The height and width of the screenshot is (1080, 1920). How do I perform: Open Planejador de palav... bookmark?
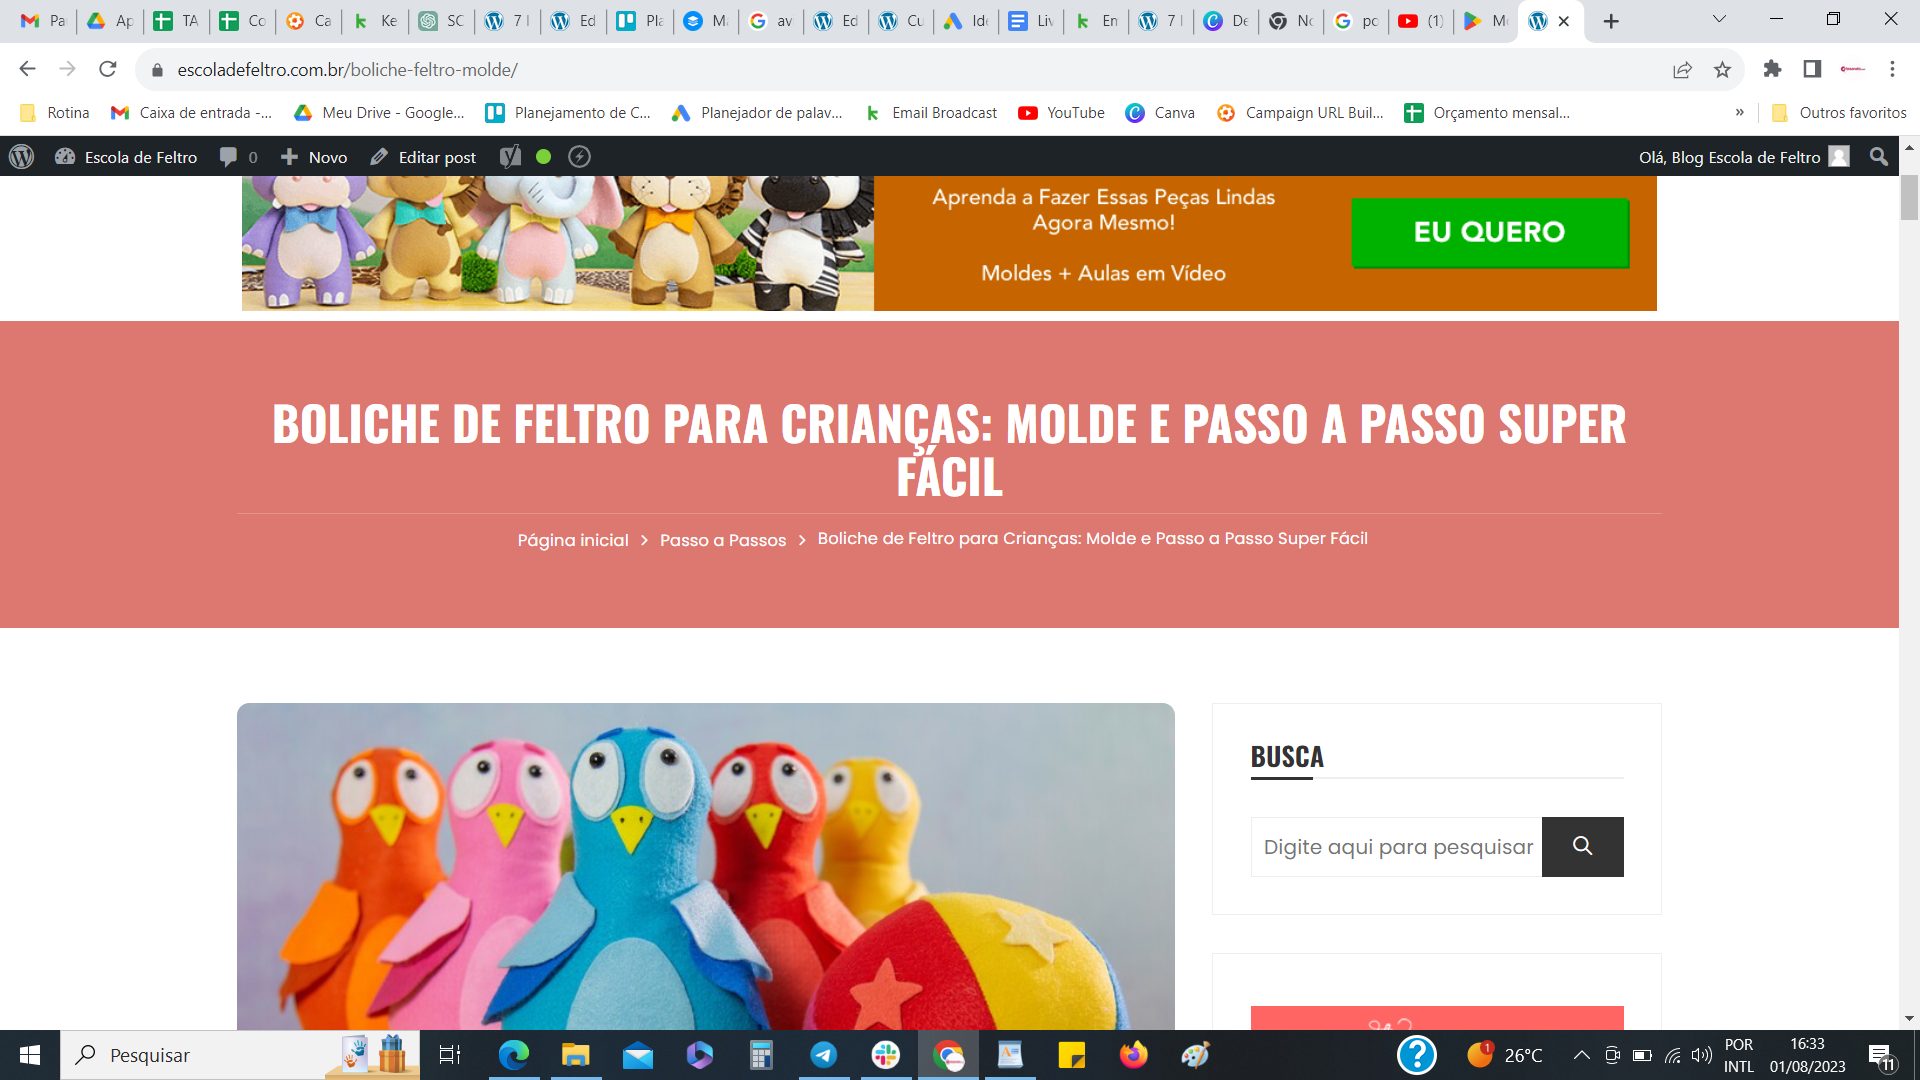[757, 113]
